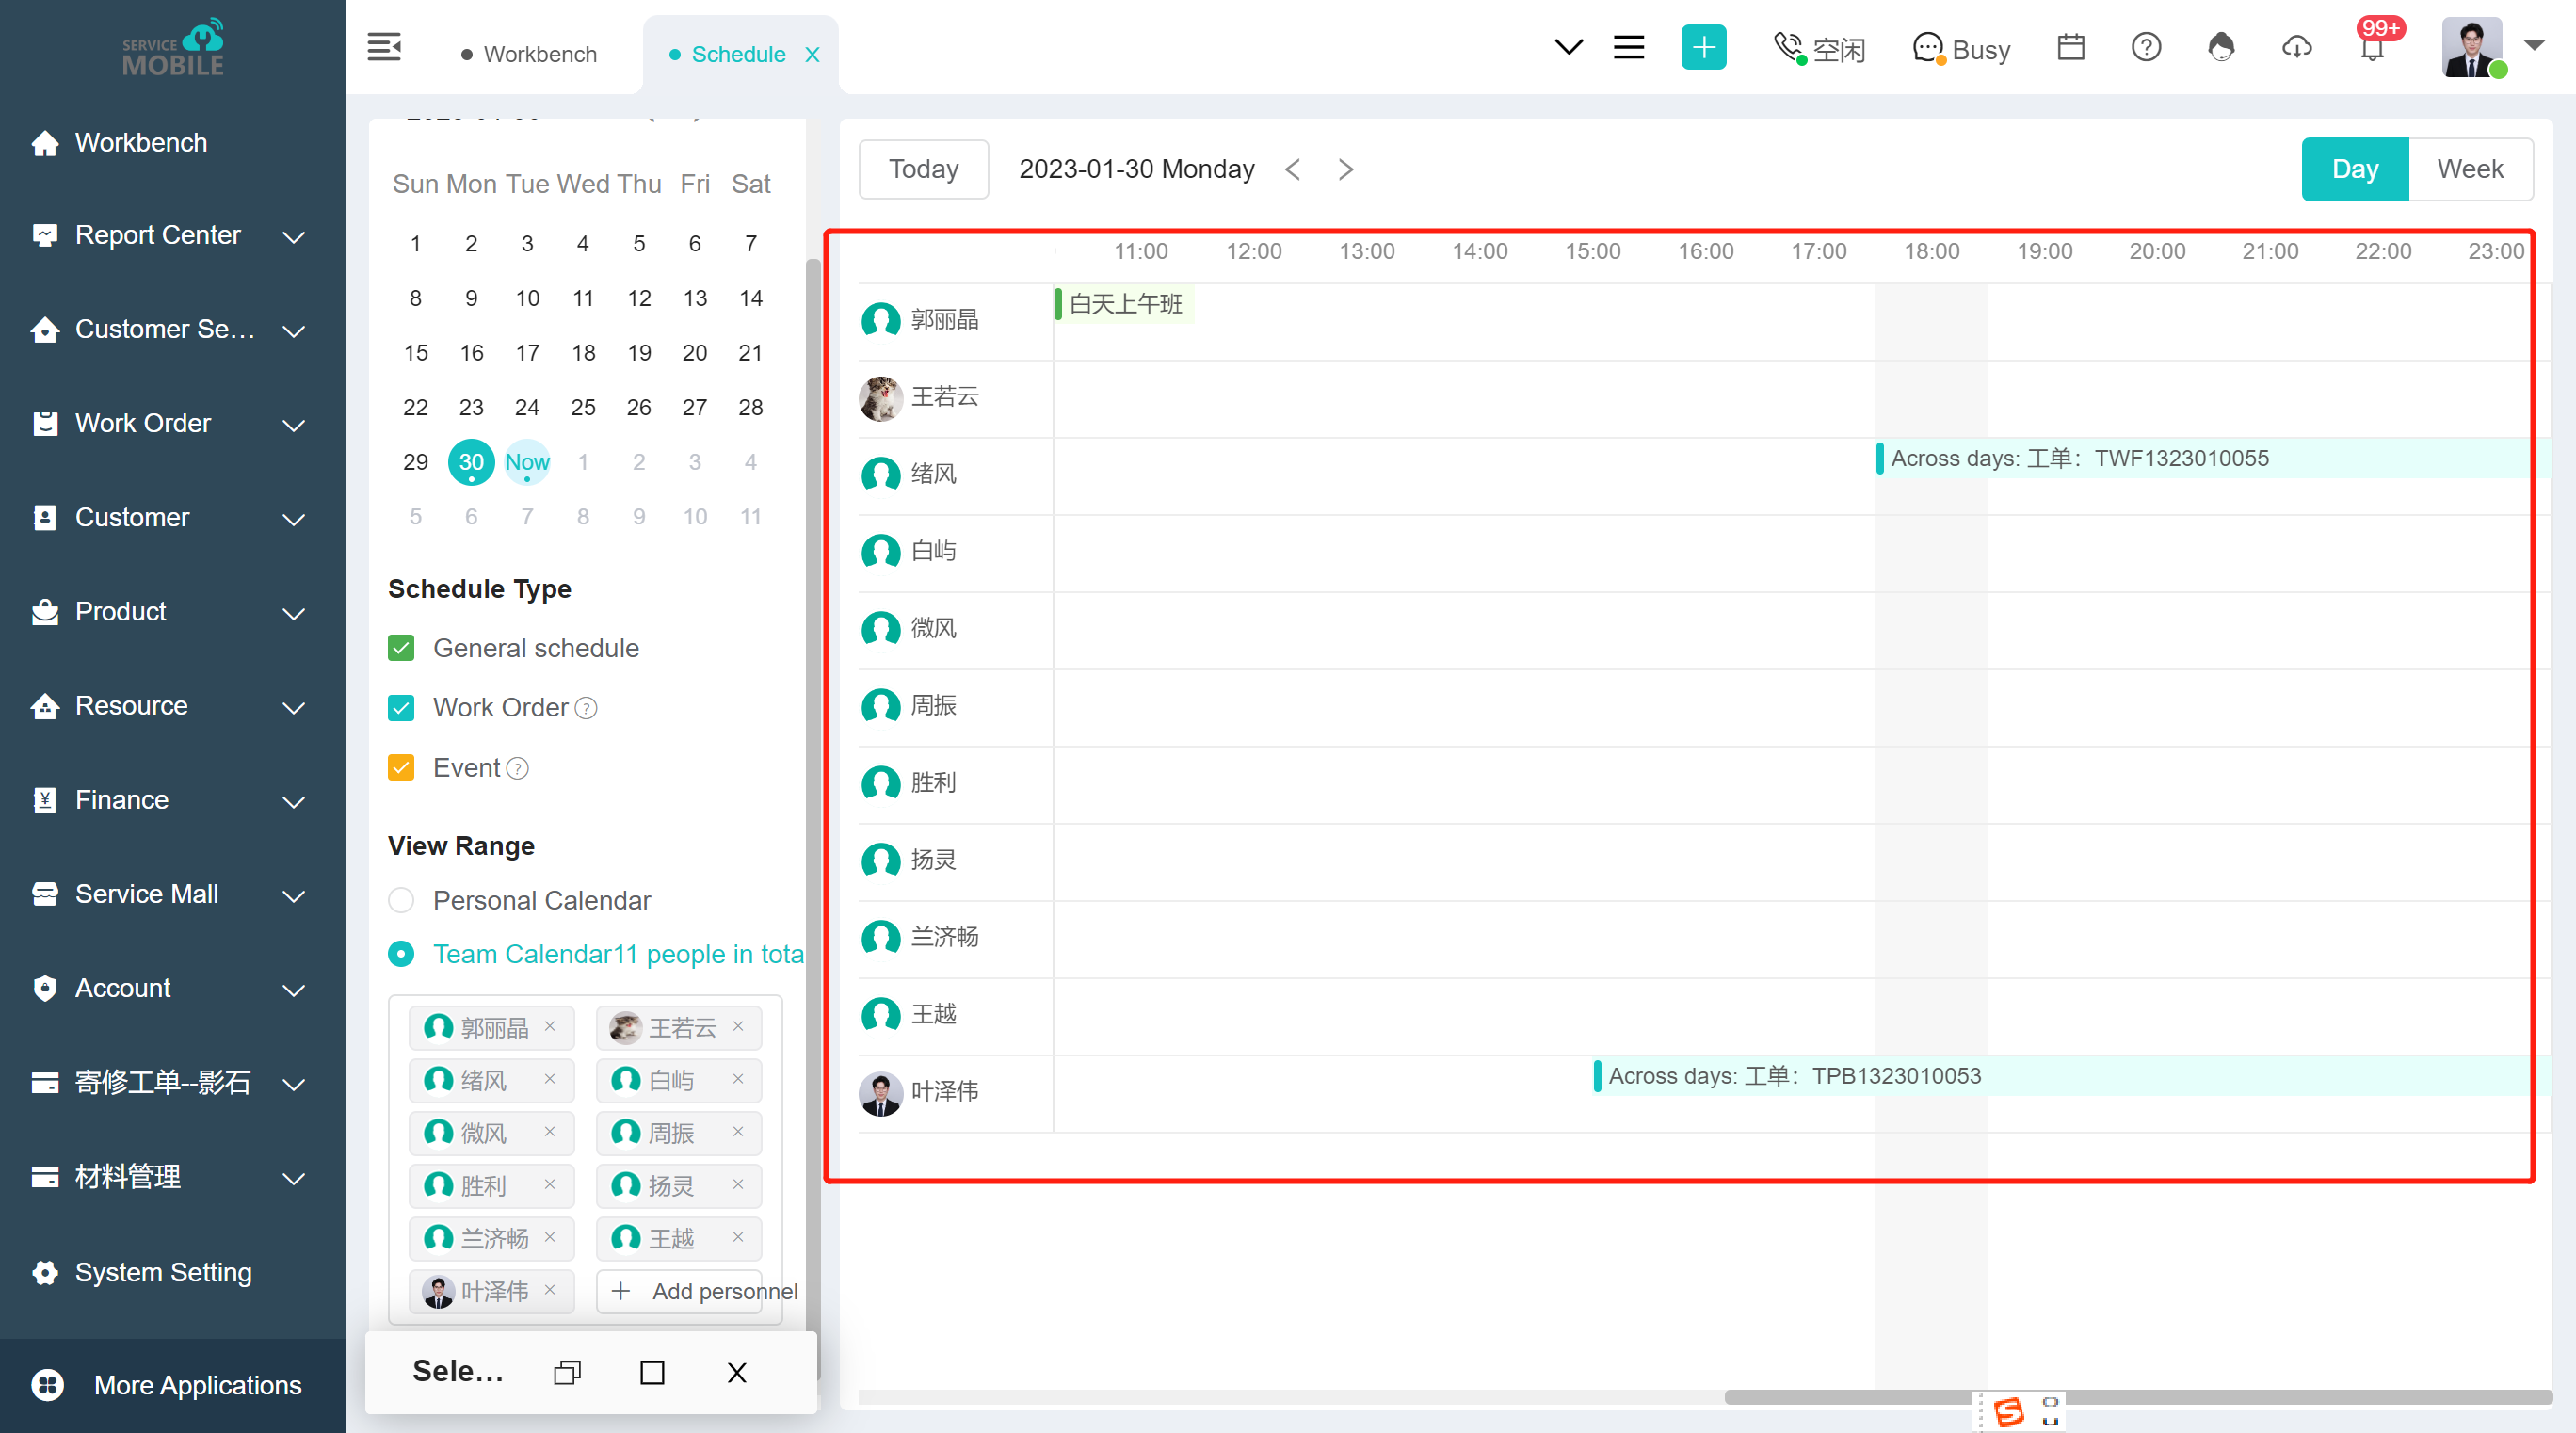This screenshot has height=1433, width=2576.
Task: Select date 30 in mini calendar
Action: click(471, 462)
